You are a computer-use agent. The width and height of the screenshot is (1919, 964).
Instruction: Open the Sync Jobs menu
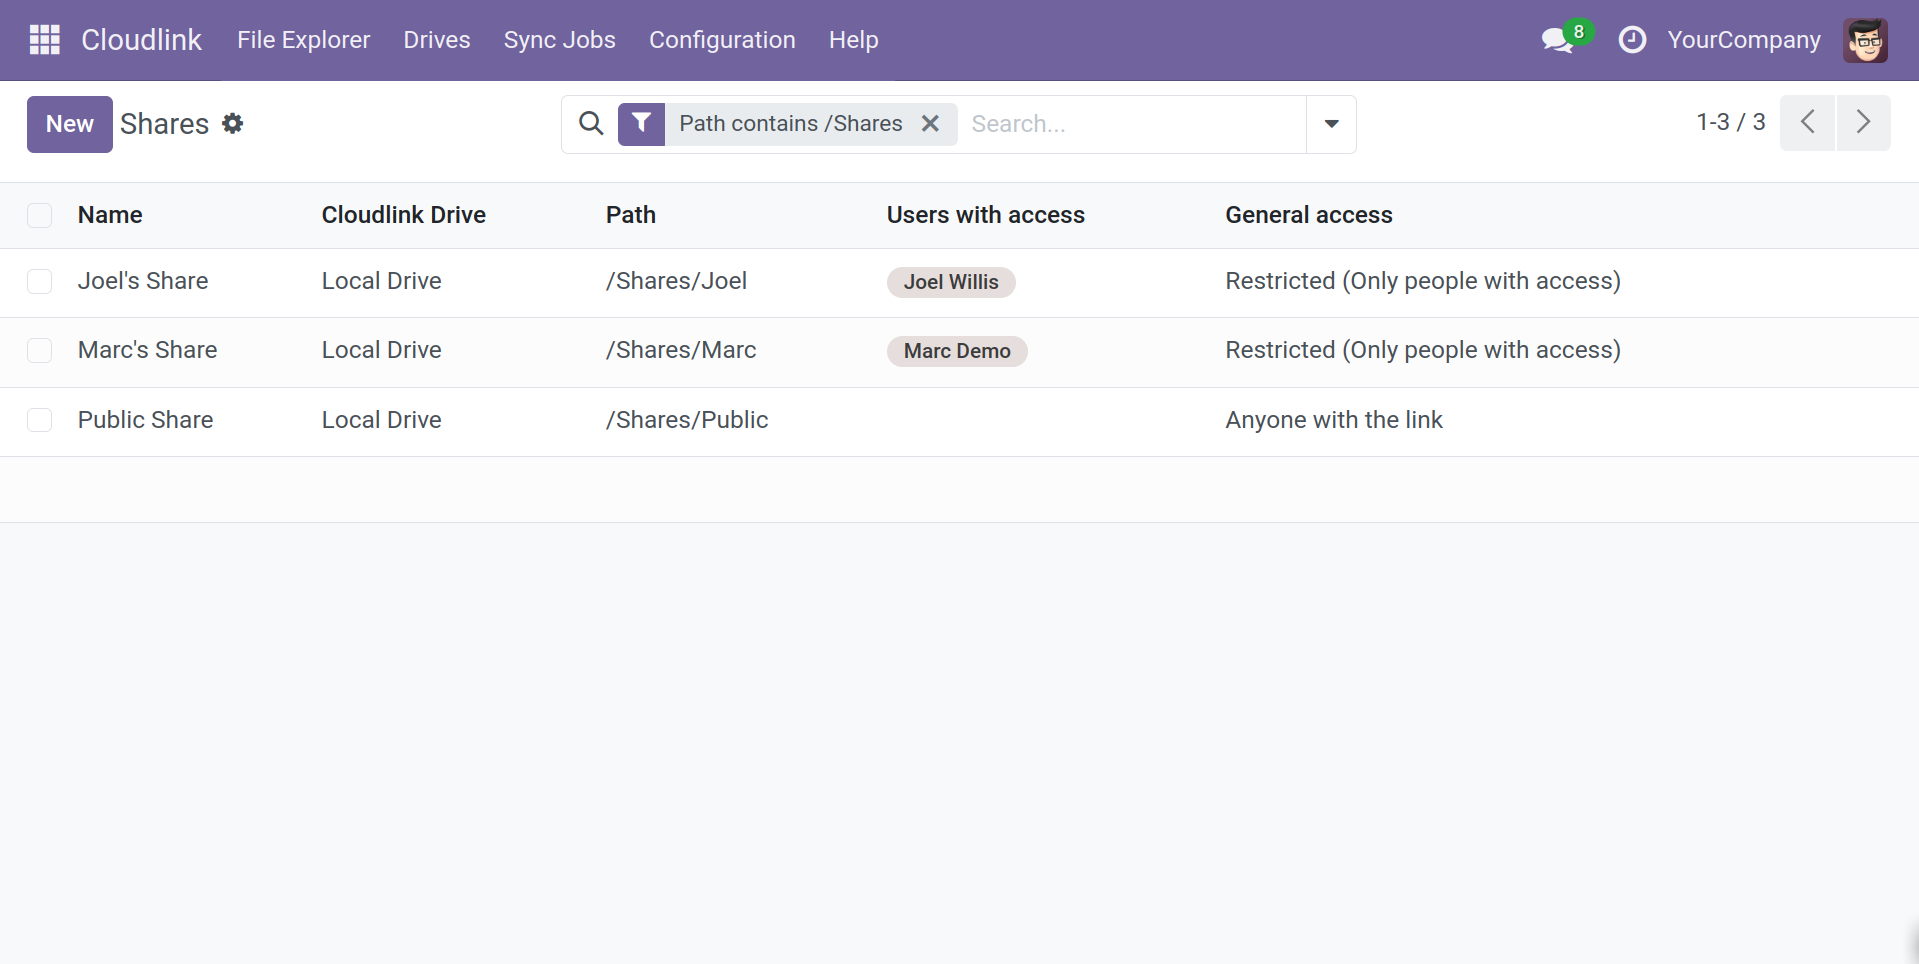[559, 40]
